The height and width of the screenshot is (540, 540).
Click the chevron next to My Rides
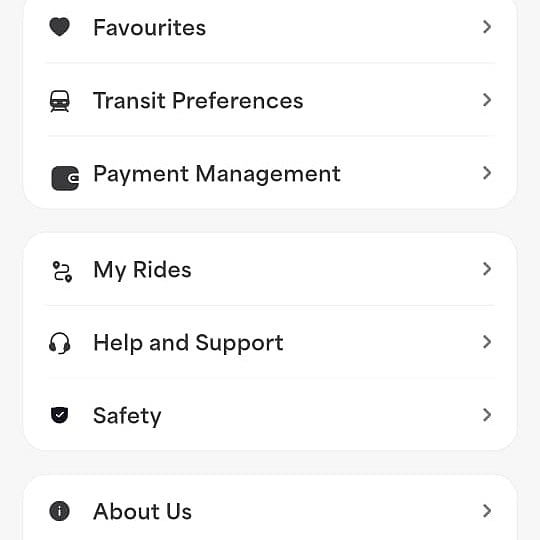tap(487, 269)
